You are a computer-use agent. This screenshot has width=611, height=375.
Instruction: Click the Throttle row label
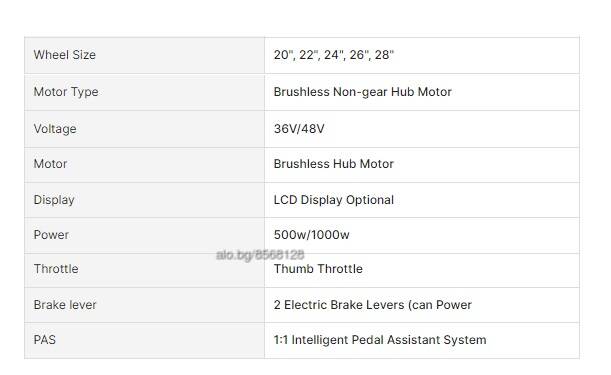click(x=56, y=269)
